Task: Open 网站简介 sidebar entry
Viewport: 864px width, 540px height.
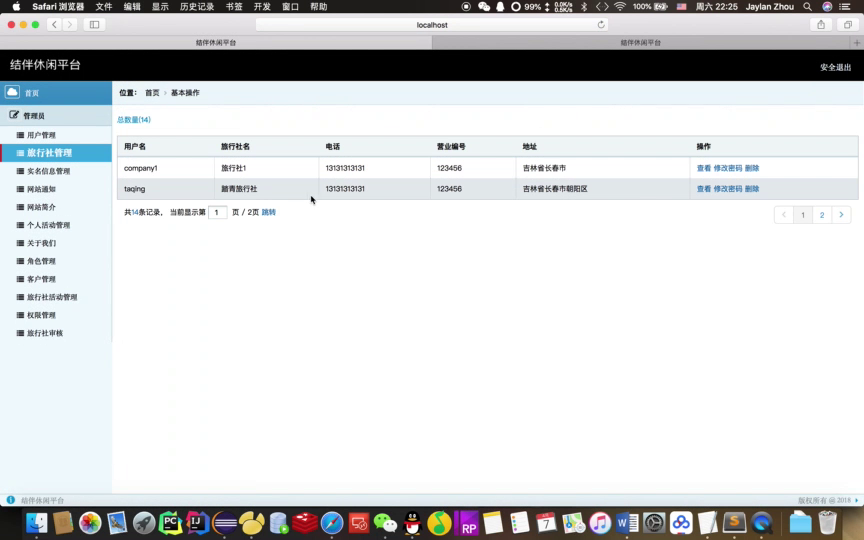Action: tap(41, 207)
